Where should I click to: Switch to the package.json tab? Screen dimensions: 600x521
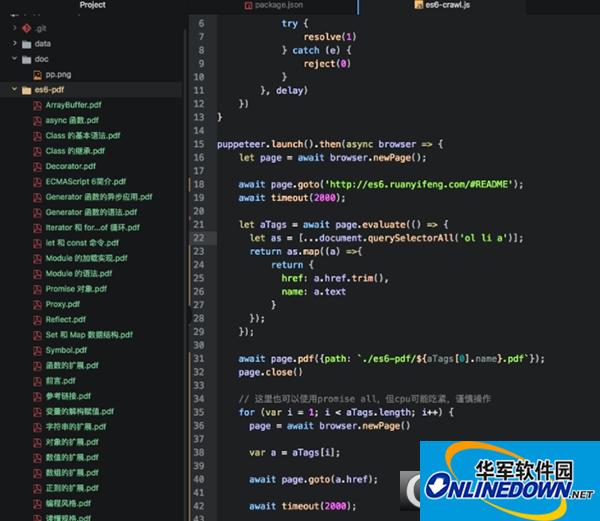click(274, 5)
